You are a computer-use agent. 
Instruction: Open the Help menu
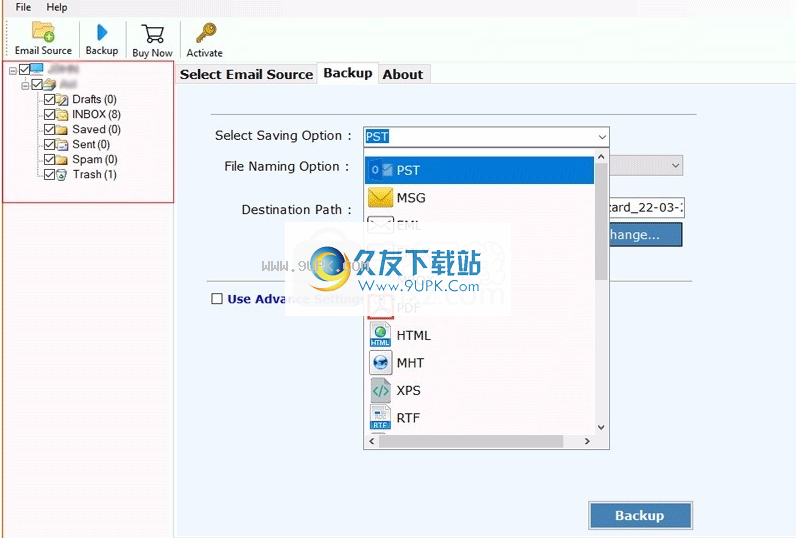57,7
